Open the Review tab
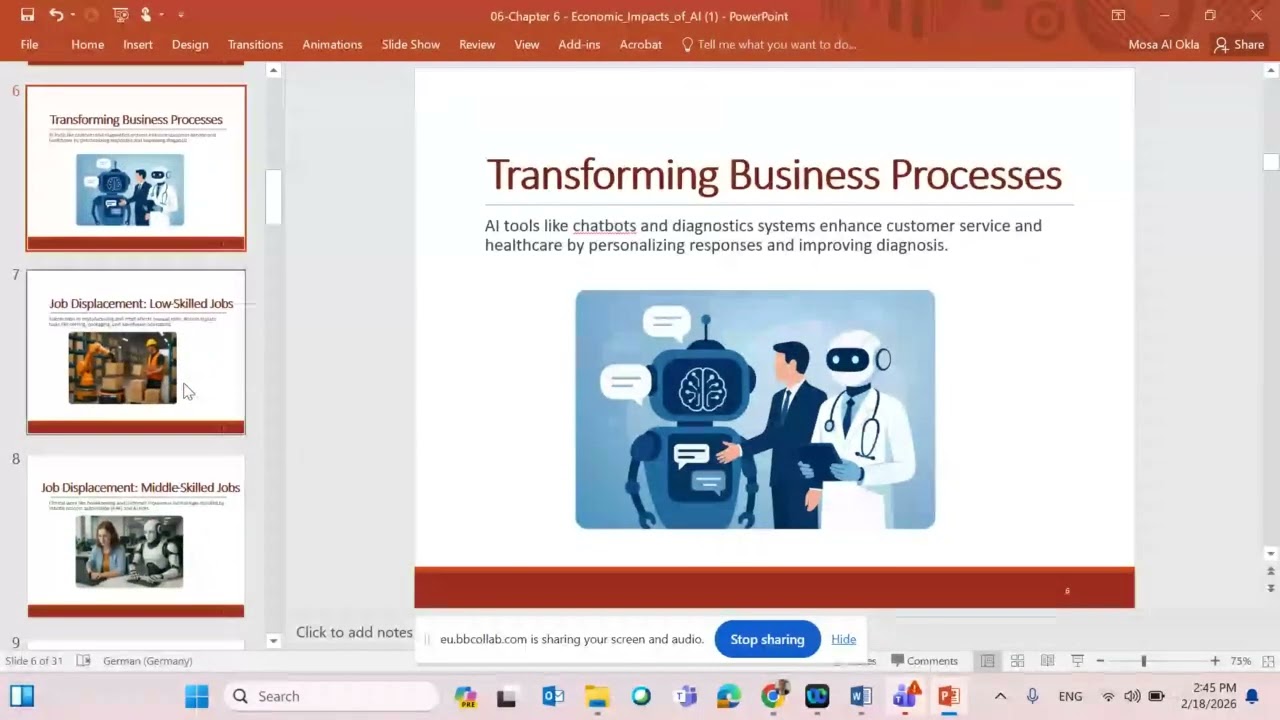 [x=477, y=45]
